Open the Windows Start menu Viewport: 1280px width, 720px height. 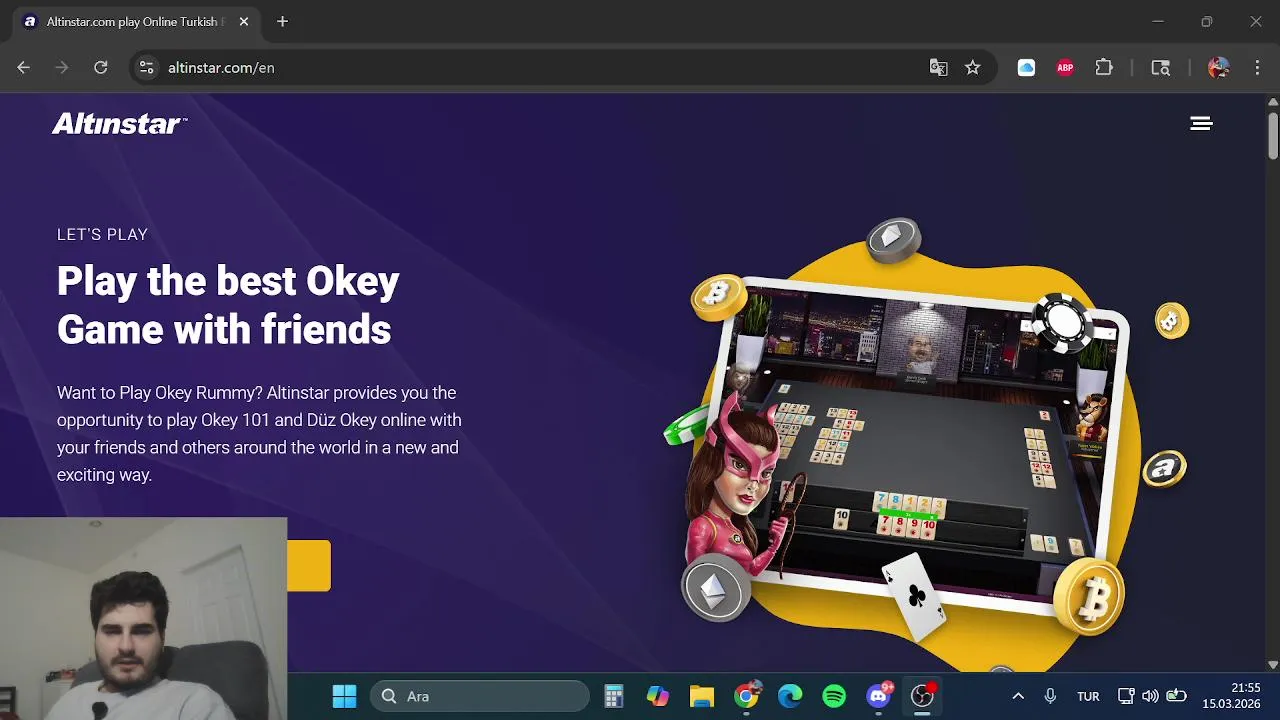click(344, 696)
